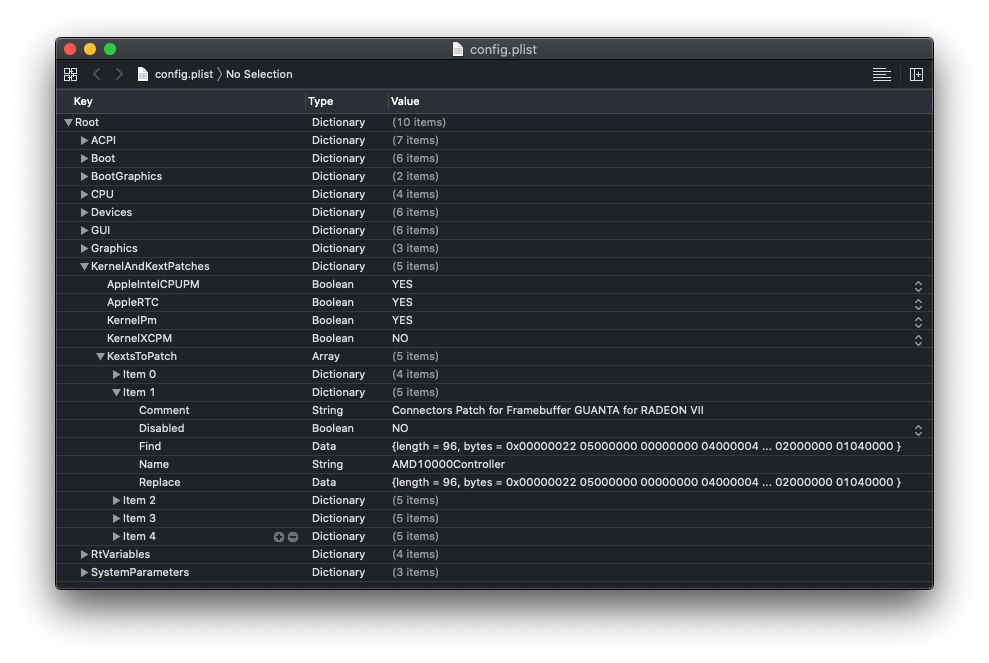The width and height of the screenshot is (989, 663).
Task: Open the related items grid menu
Action: coord(70,74)
